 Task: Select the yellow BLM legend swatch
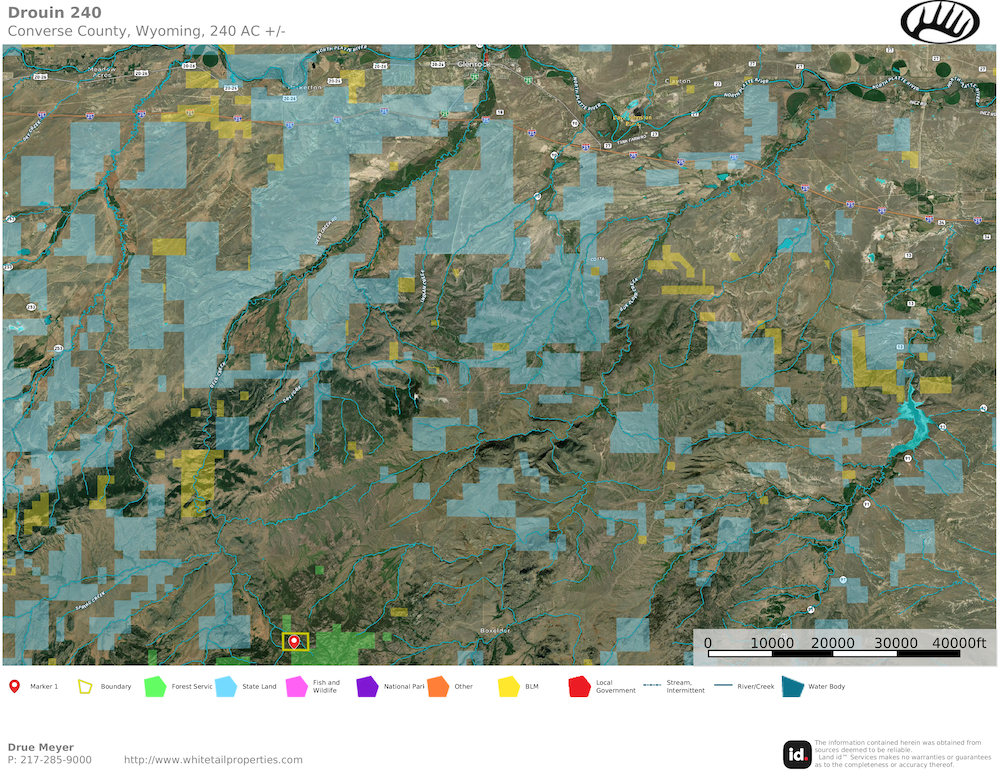click(x=508, y=687)
